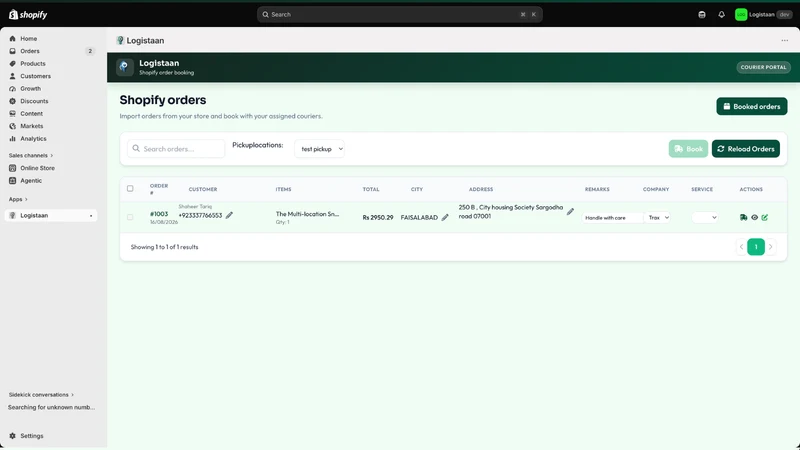Open the Logistaan account menu

pos(763,14)
